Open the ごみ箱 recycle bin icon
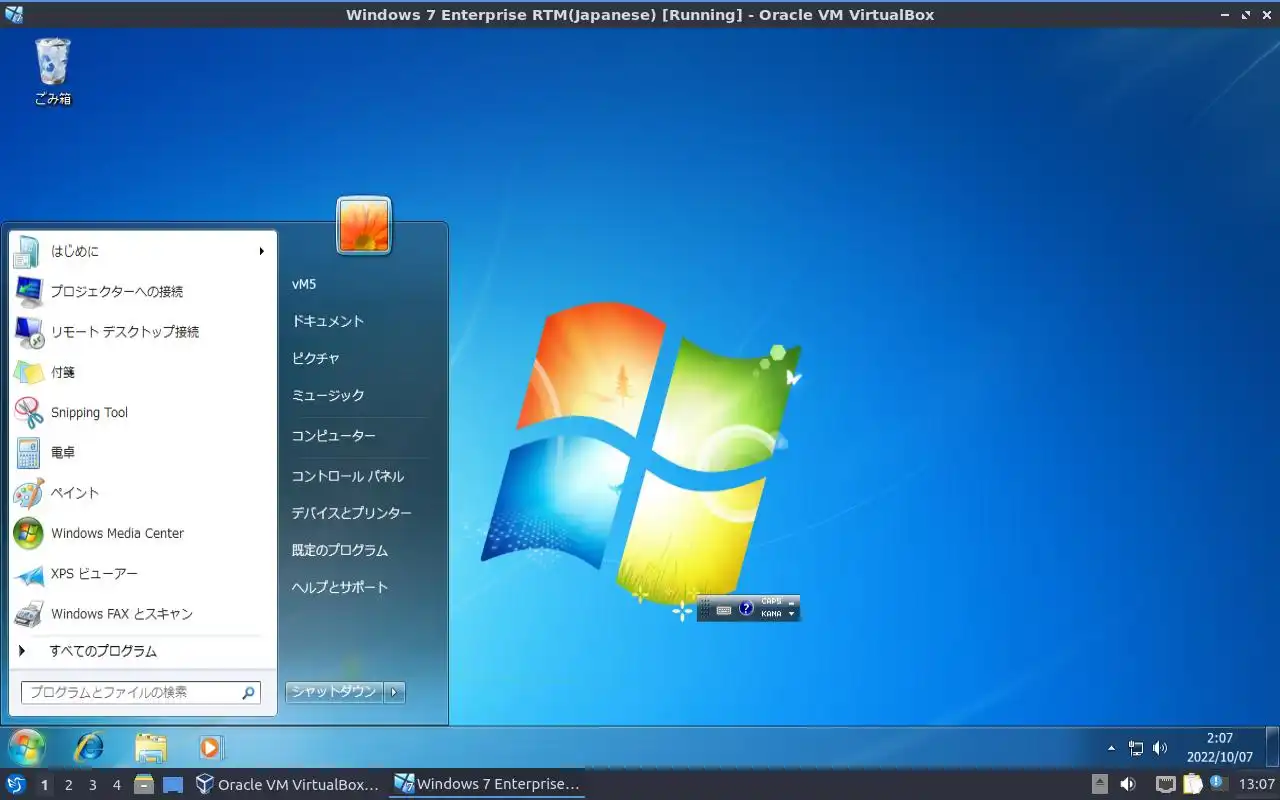The height and width of the screenshot is (800, 1280). coord(53,72)
